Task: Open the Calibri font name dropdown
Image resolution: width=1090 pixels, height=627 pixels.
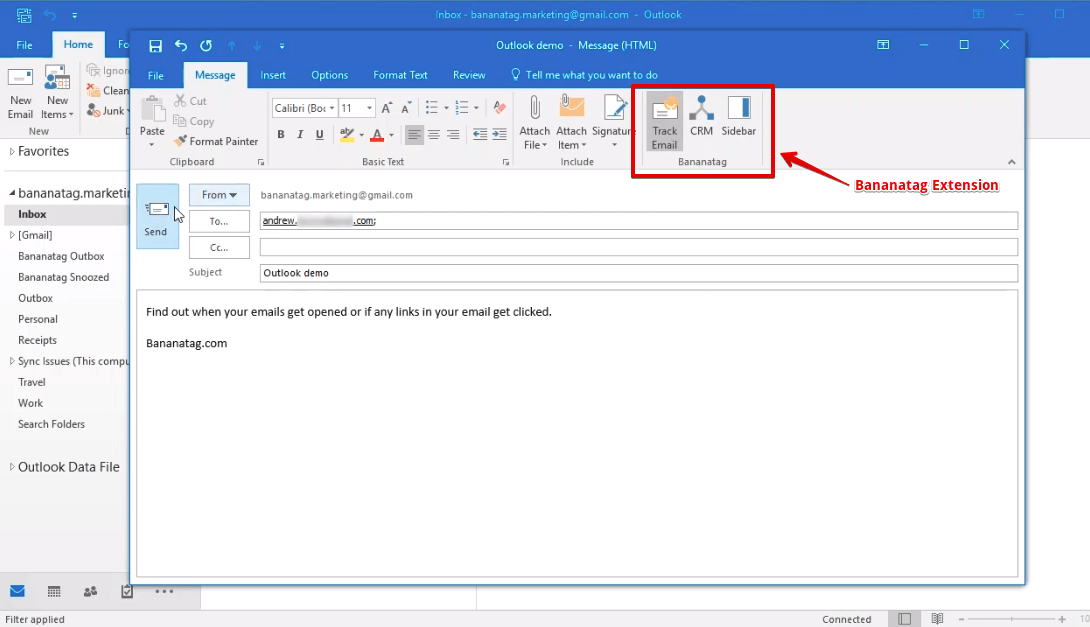Action: point(332,108)
